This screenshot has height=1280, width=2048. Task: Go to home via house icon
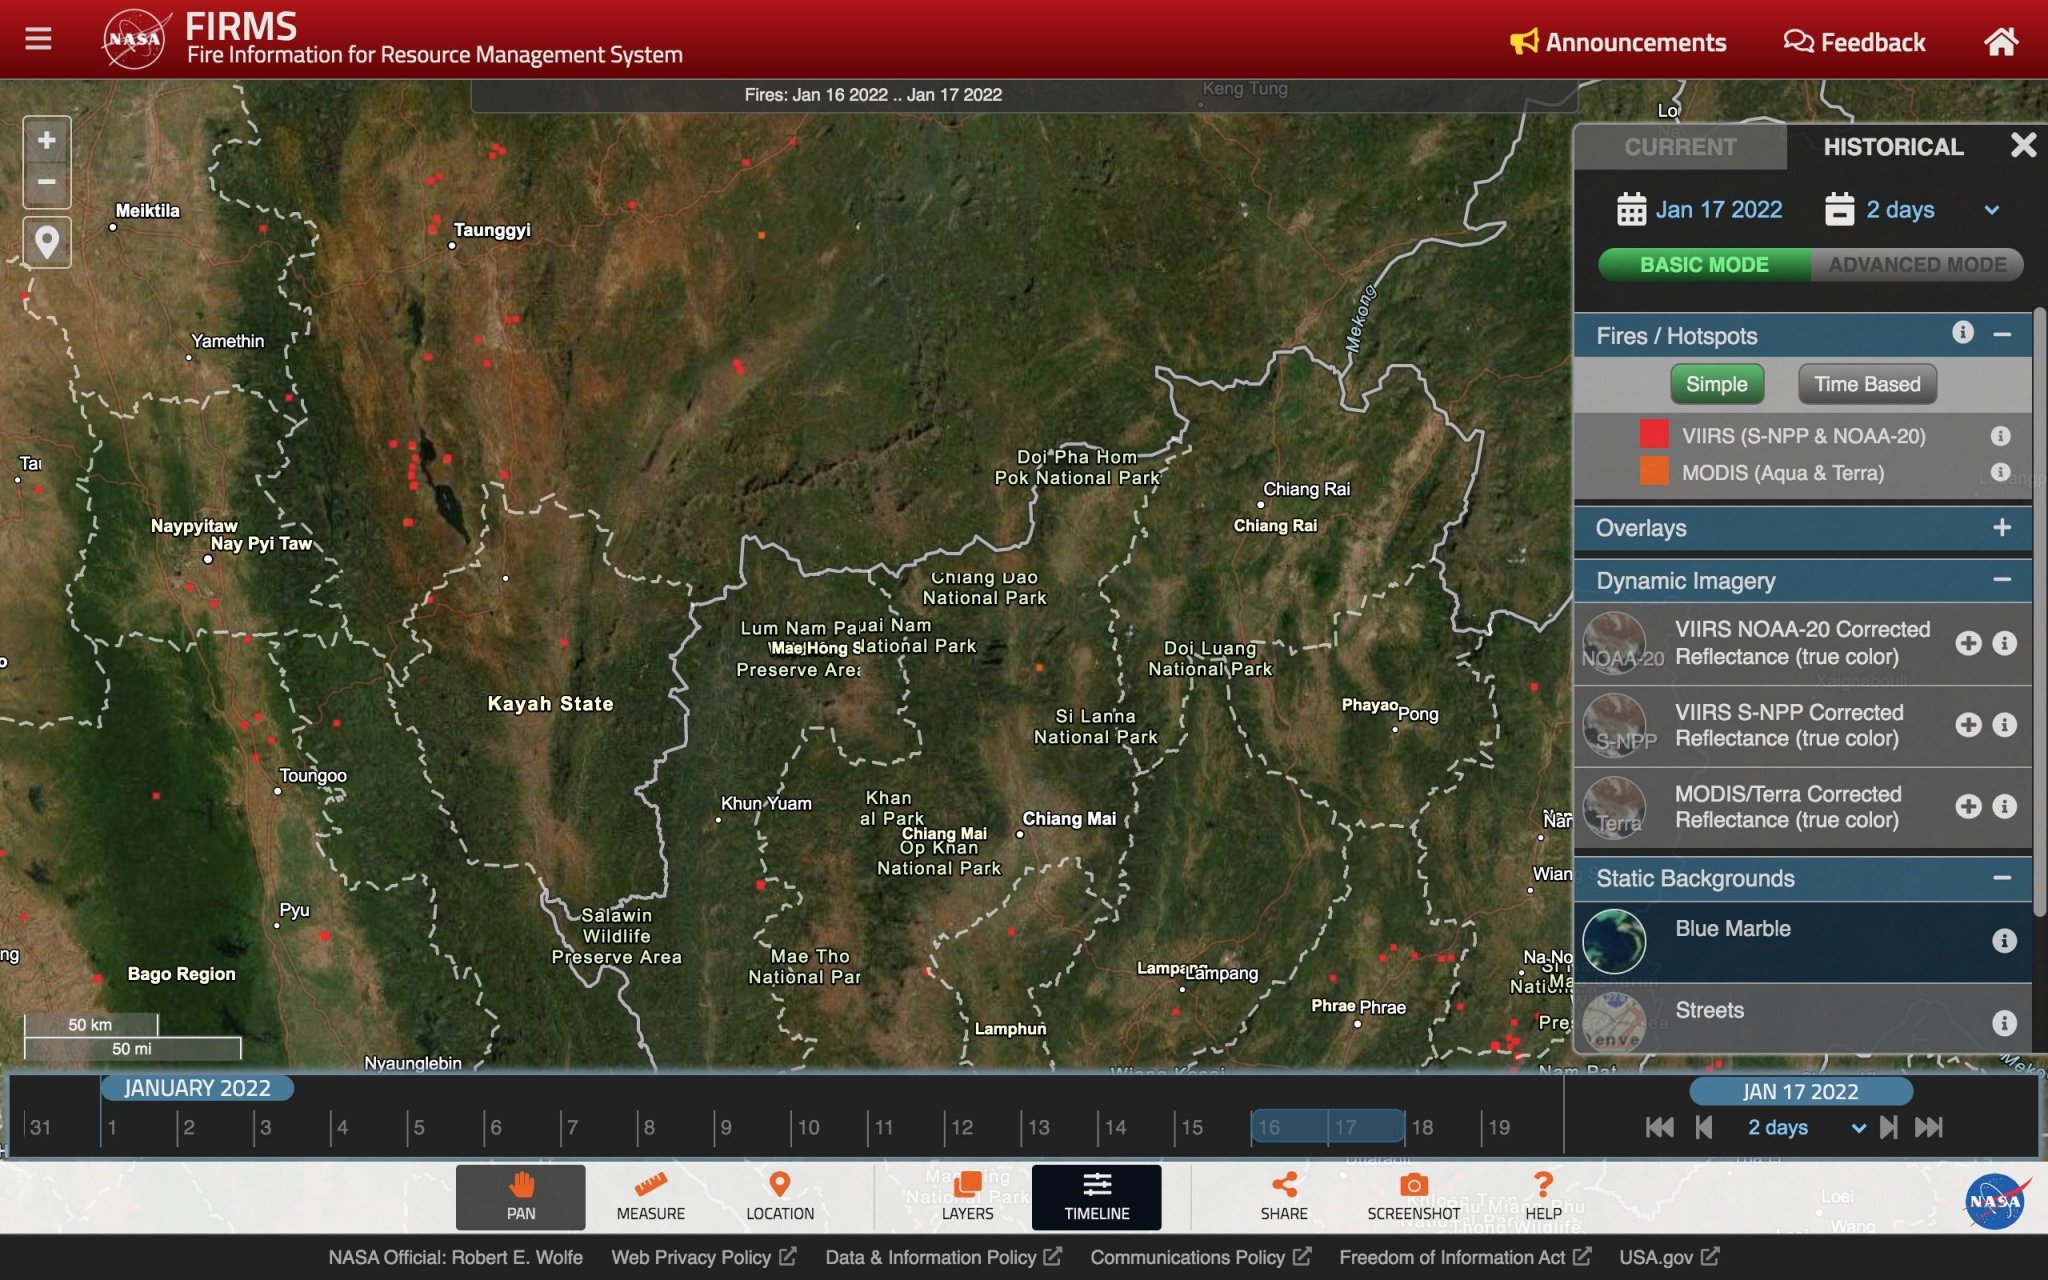coord(2000,41)
